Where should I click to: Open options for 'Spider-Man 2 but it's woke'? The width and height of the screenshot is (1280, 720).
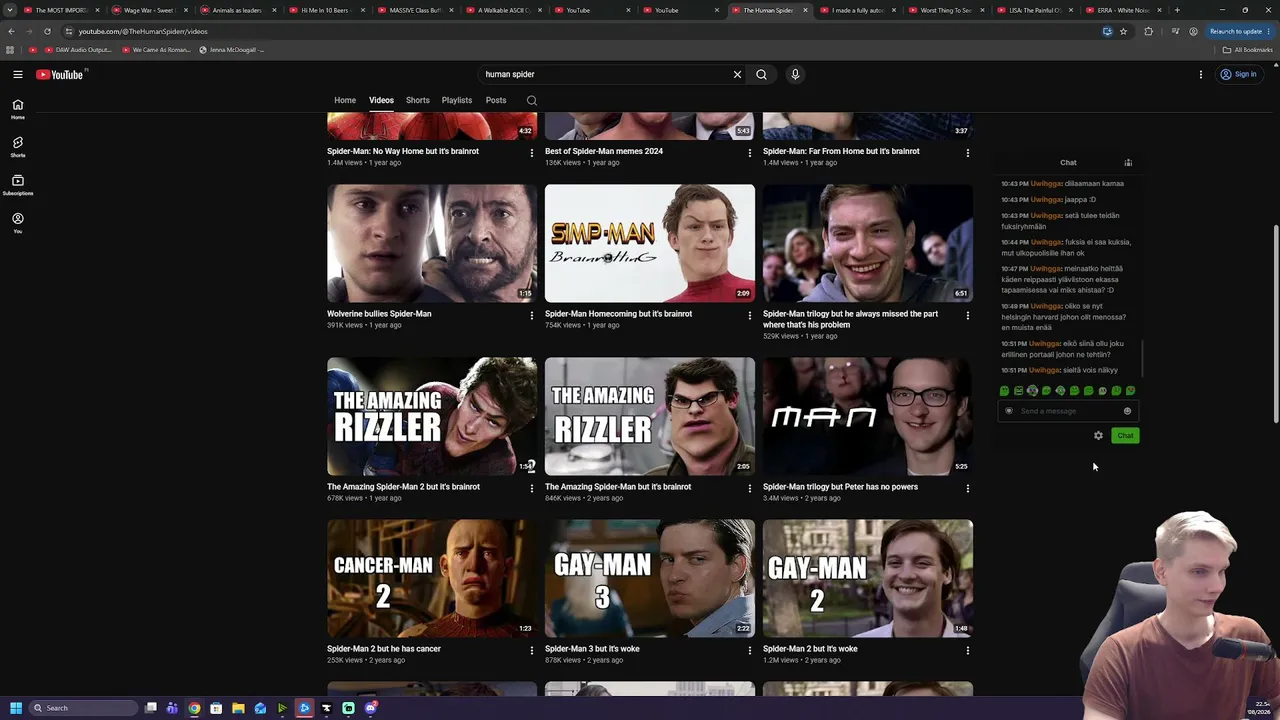pyautogui.click(x=968, y=651)
